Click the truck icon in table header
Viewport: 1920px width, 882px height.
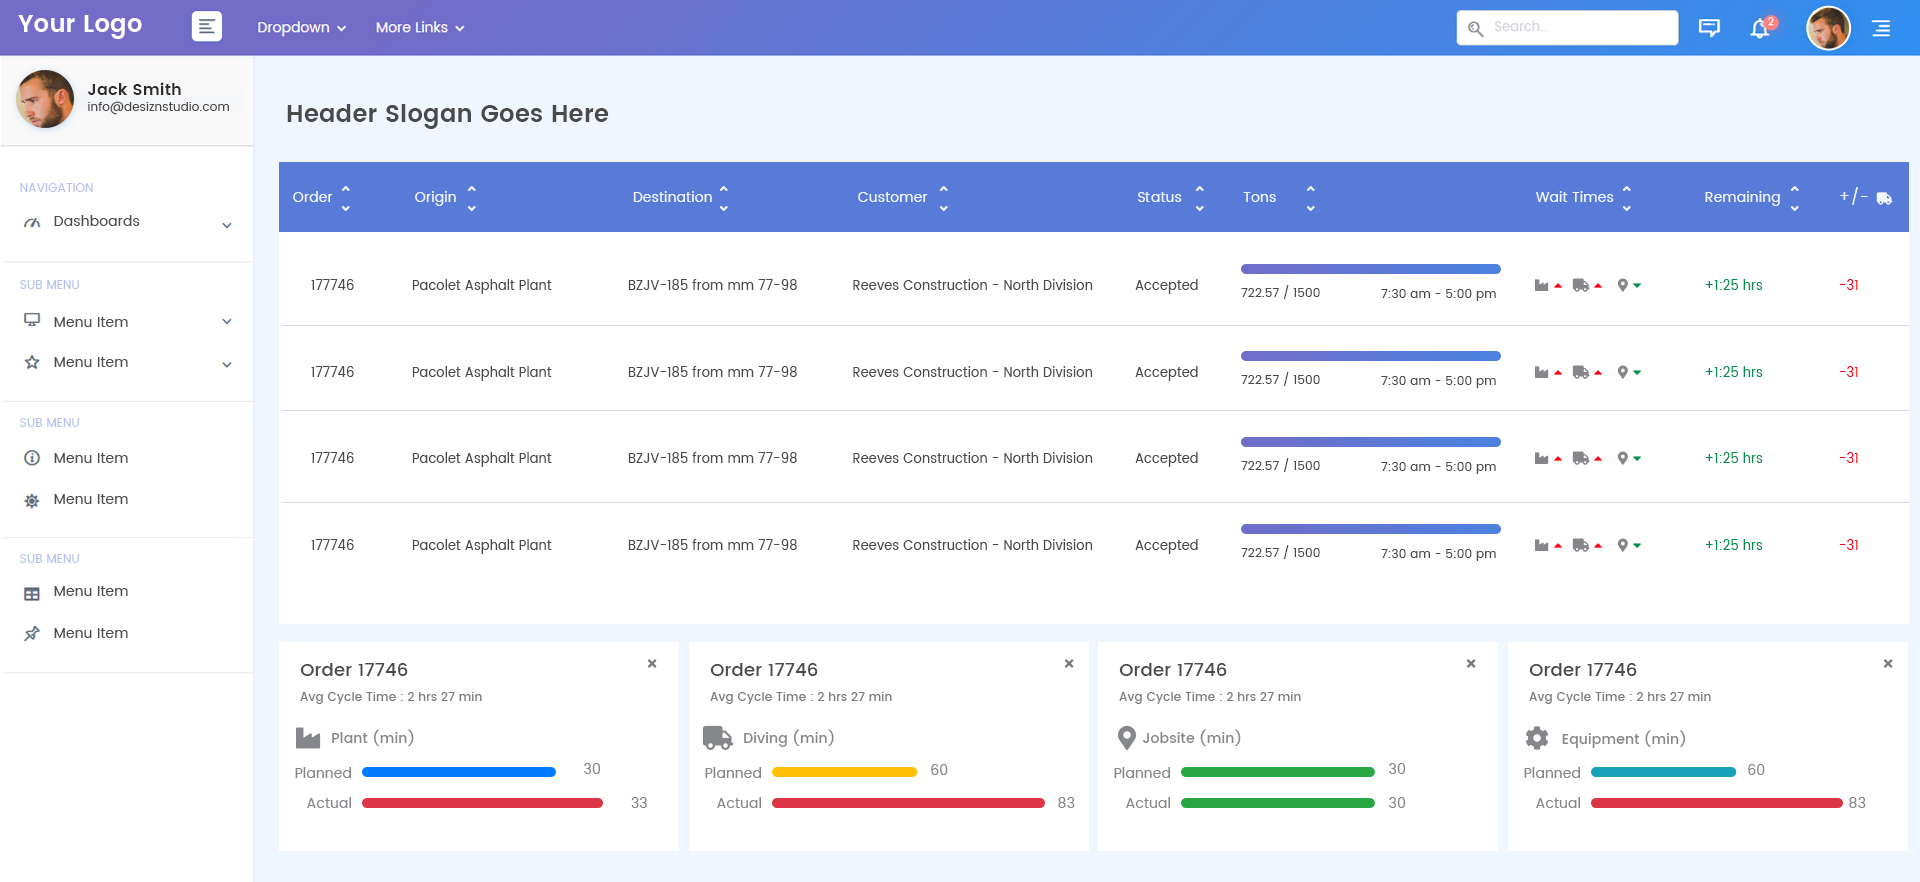coord(1884,198)
